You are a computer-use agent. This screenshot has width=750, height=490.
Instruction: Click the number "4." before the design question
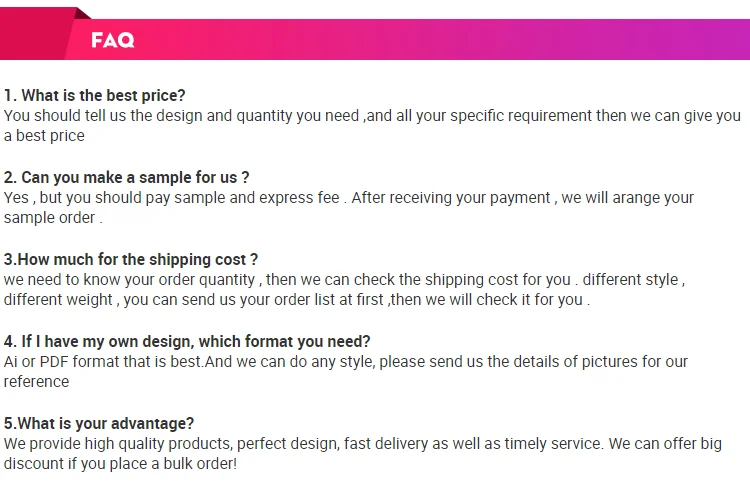point(10,341)
